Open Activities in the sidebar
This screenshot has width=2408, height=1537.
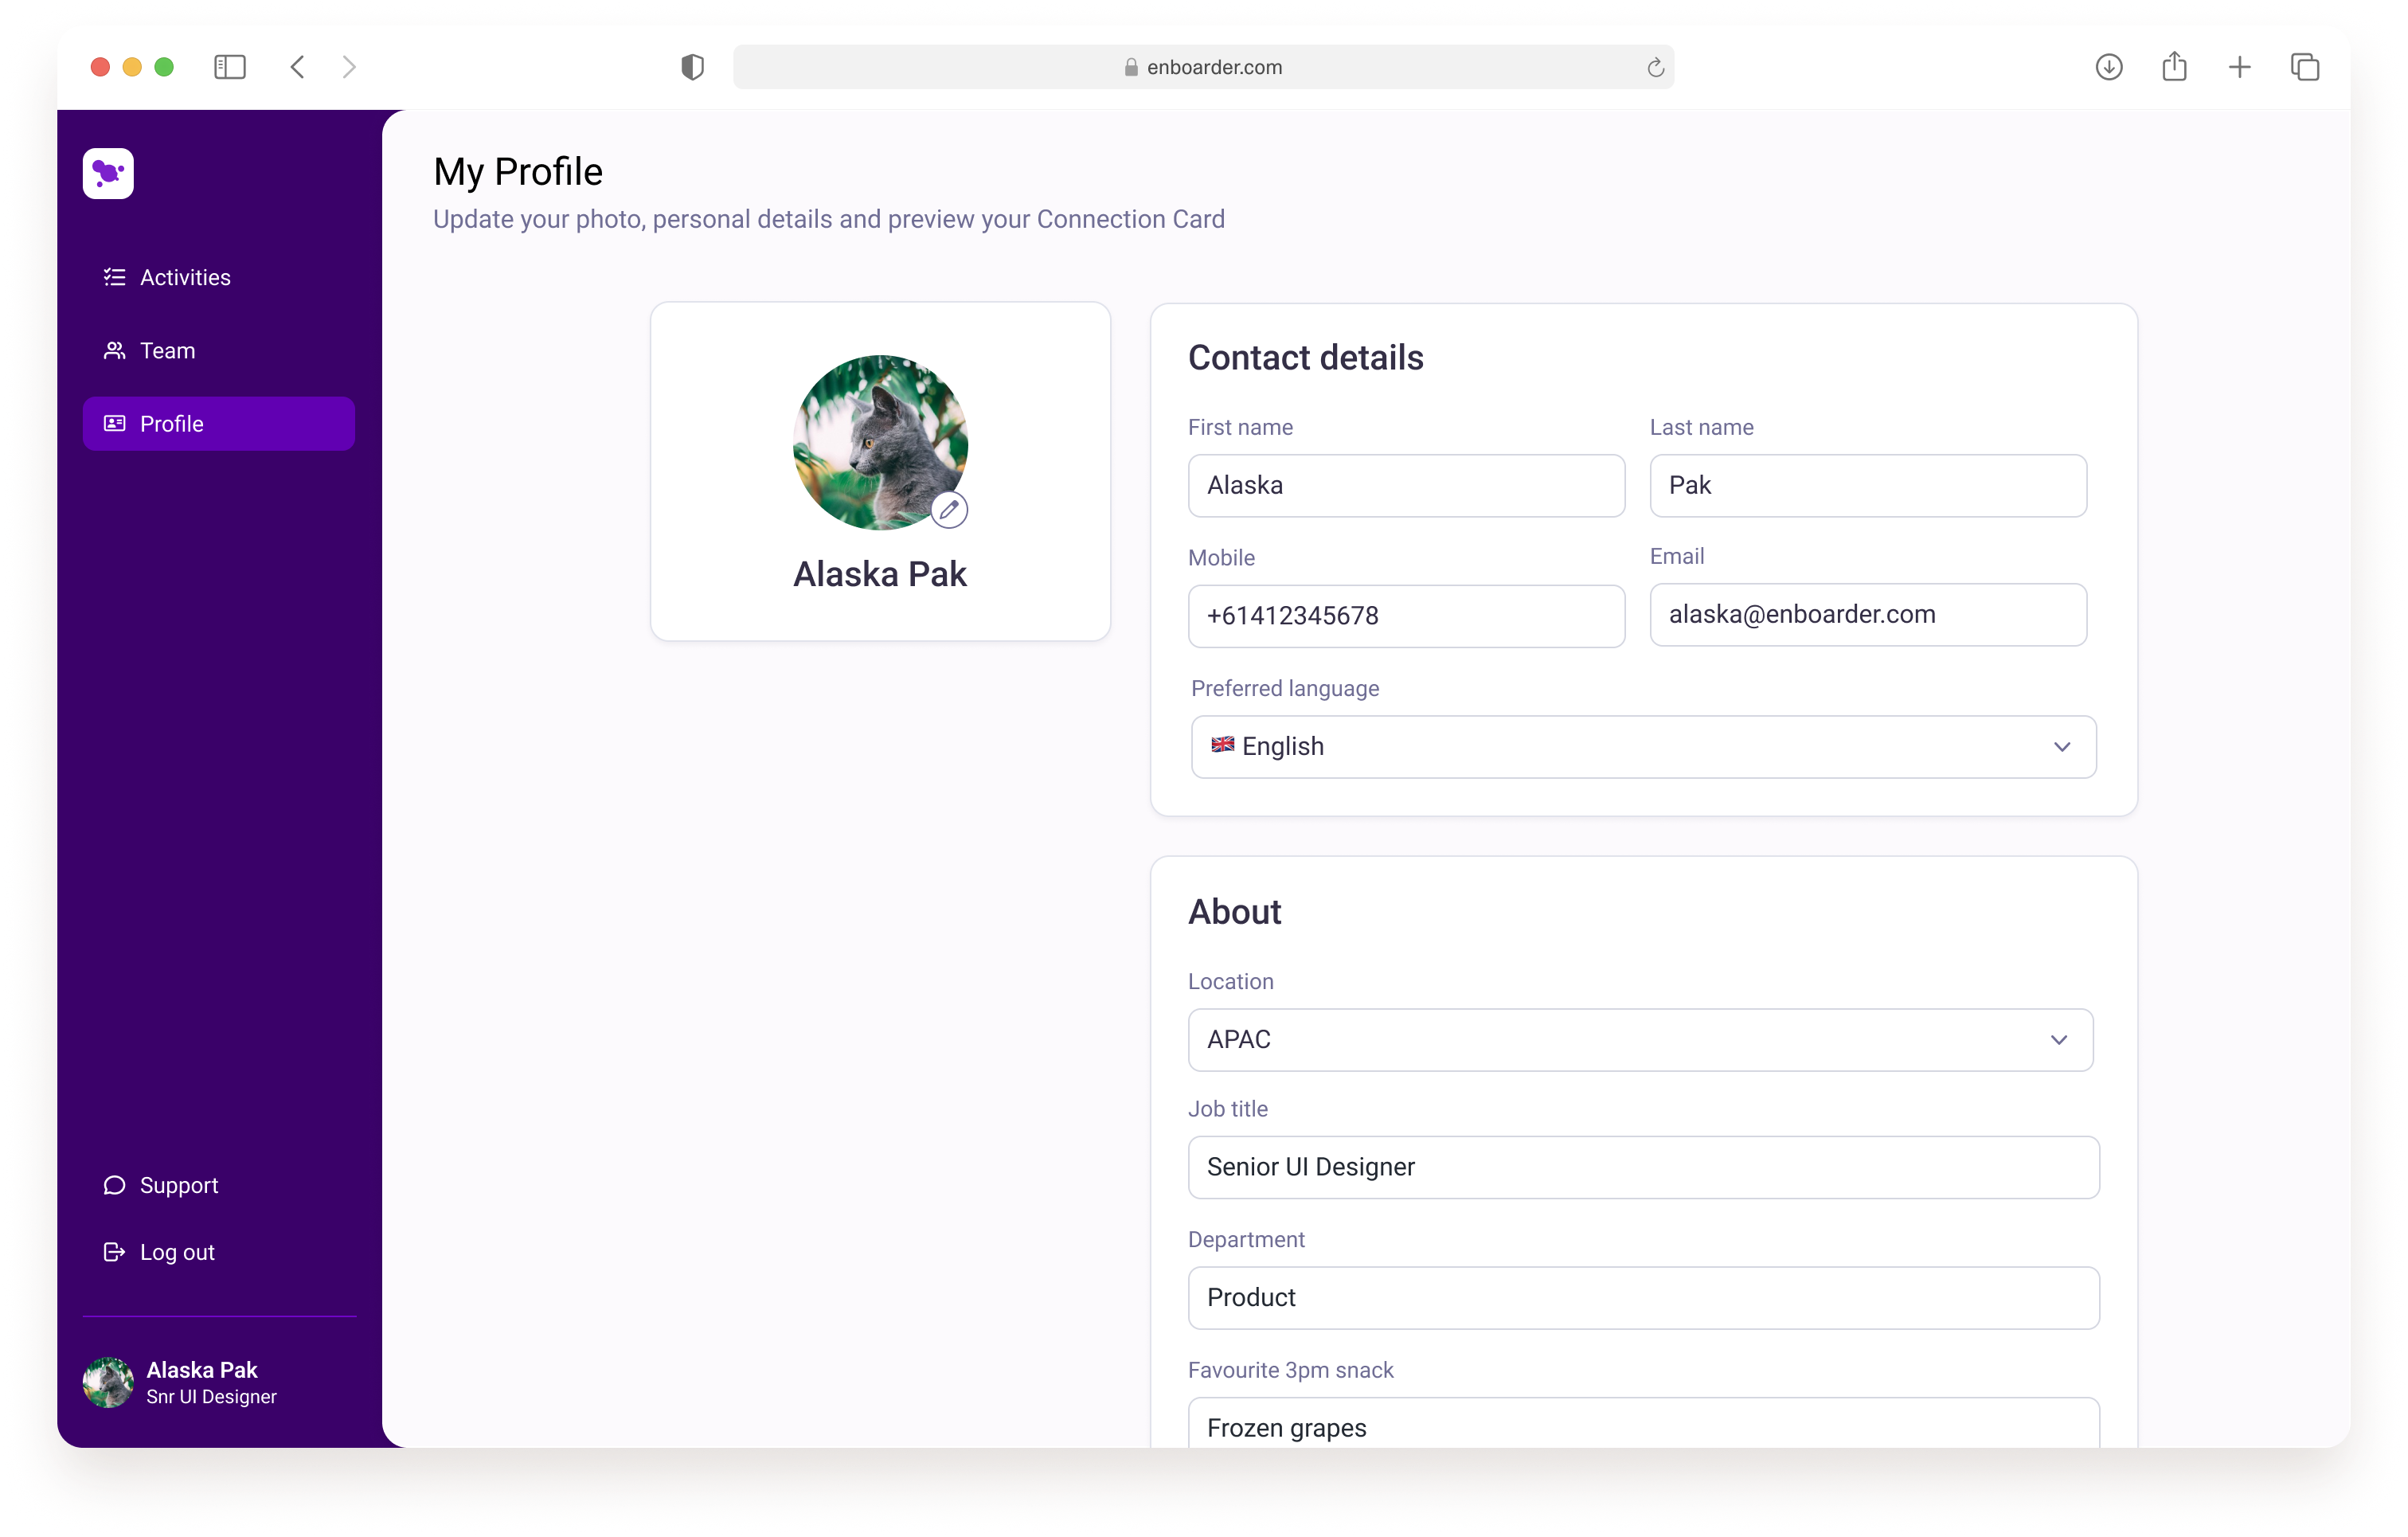(x=185, y=277)
